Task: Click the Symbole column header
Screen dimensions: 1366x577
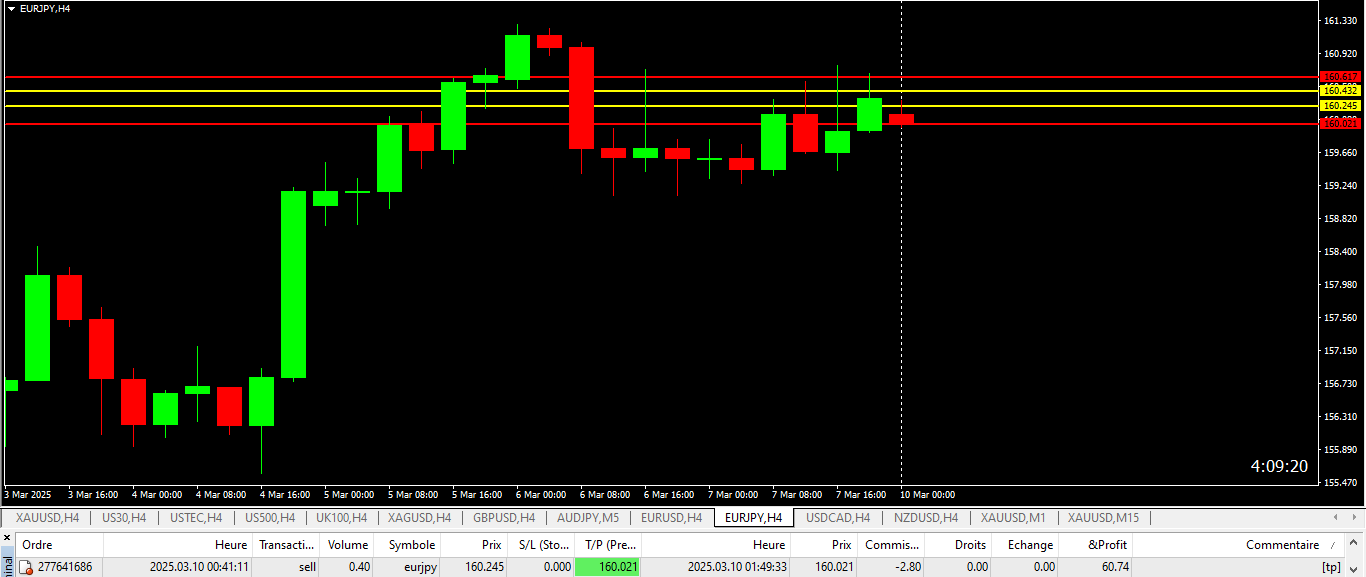Action: [x=411, y=545]
